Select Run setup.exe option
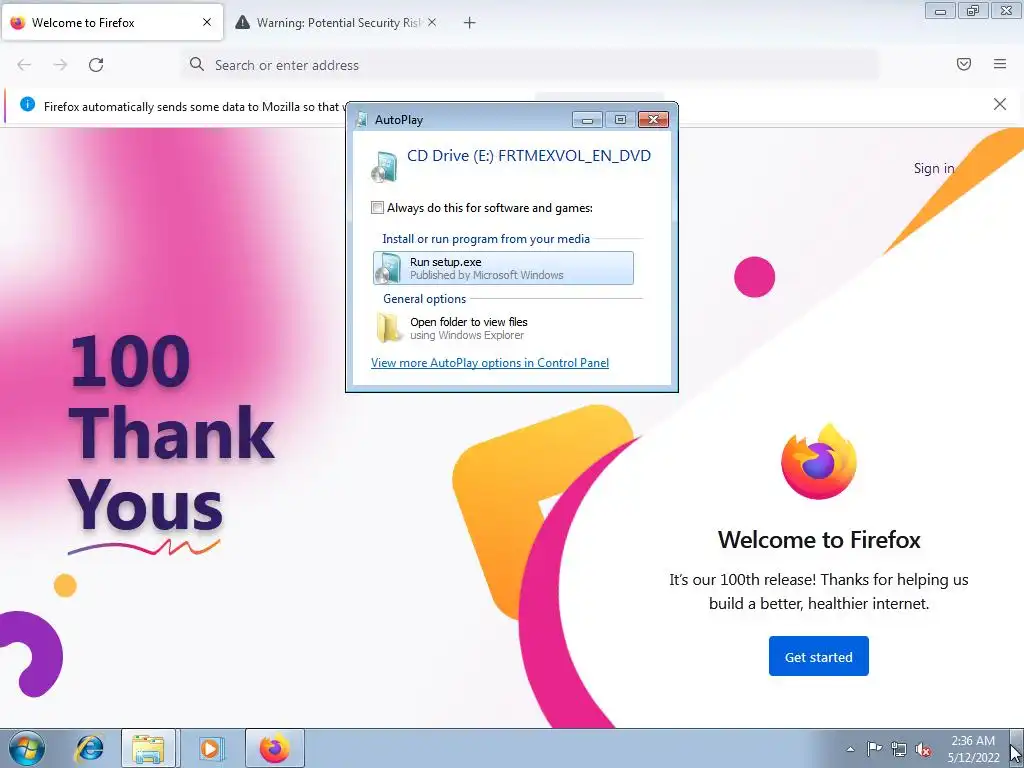The width and height of the screenshot is (1024, 768). click(x=503, y=268)
